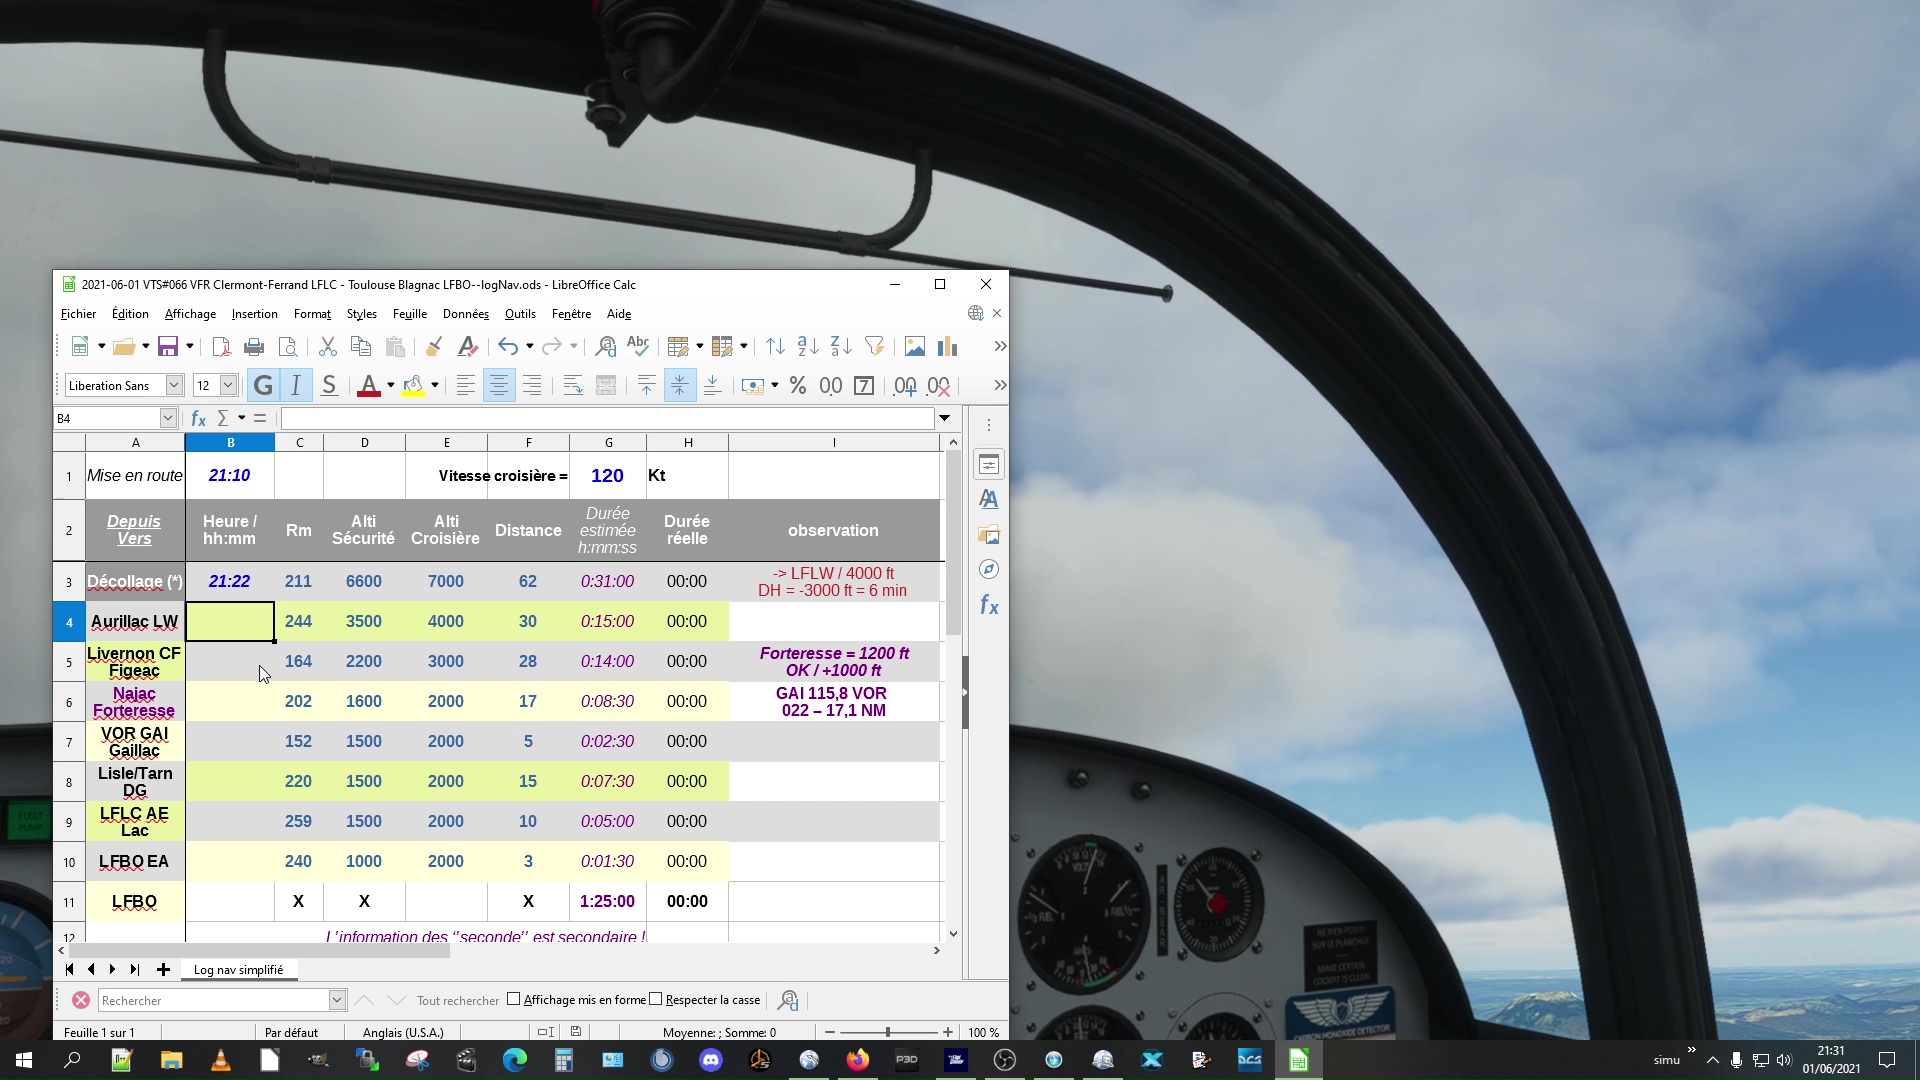This screenshot has height=1080, width=1920.
Task: Click the AutoFilter funnel icon
Action: point(874,347)
